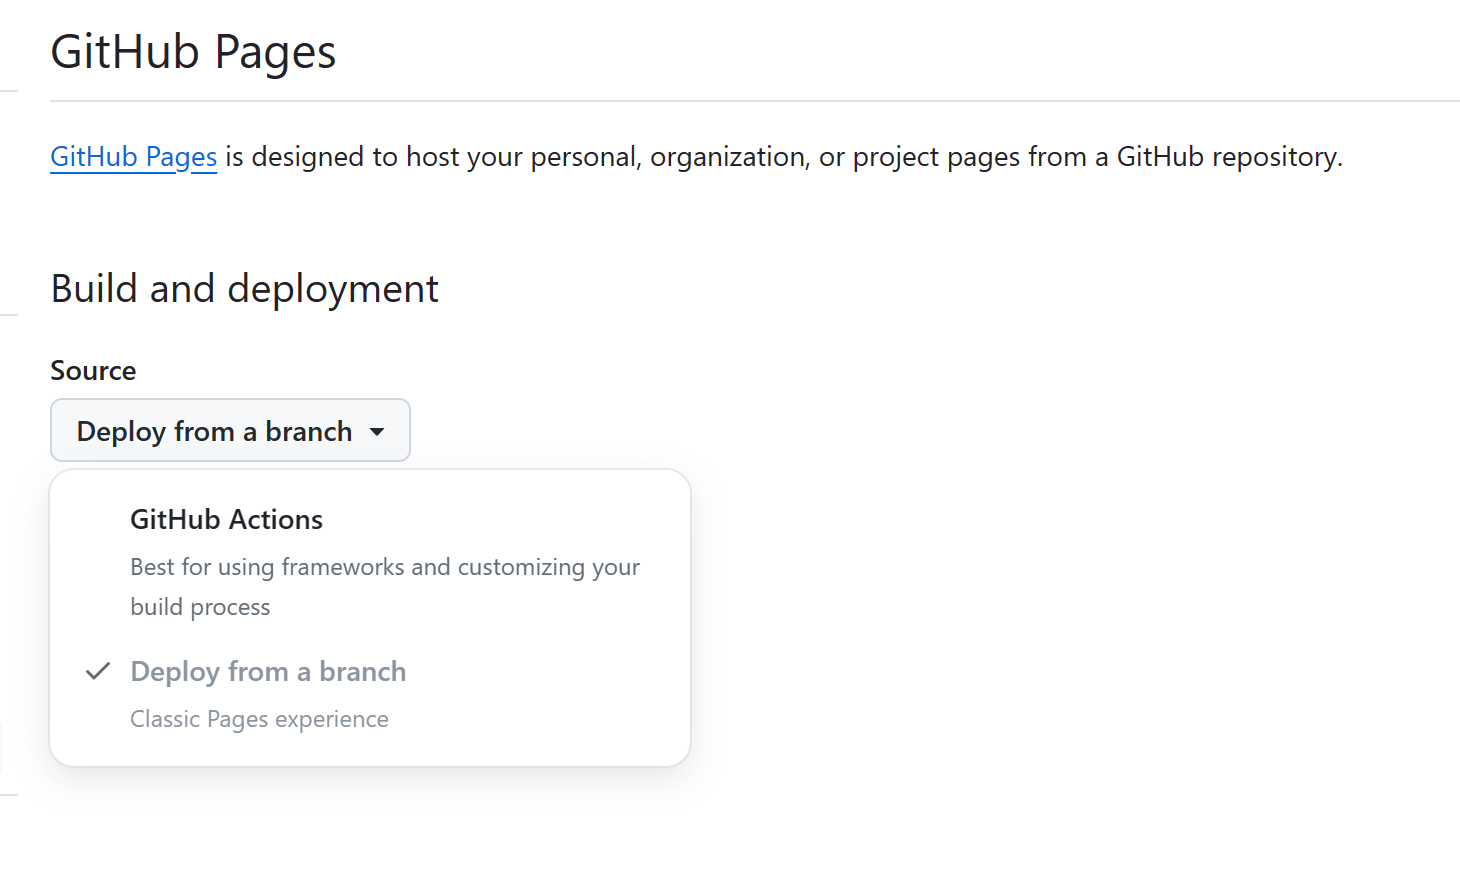This screenshot has width=1460, height=894.
Task: Click blank left margin beside GitHub Actions option
Action: coord(90,520)
